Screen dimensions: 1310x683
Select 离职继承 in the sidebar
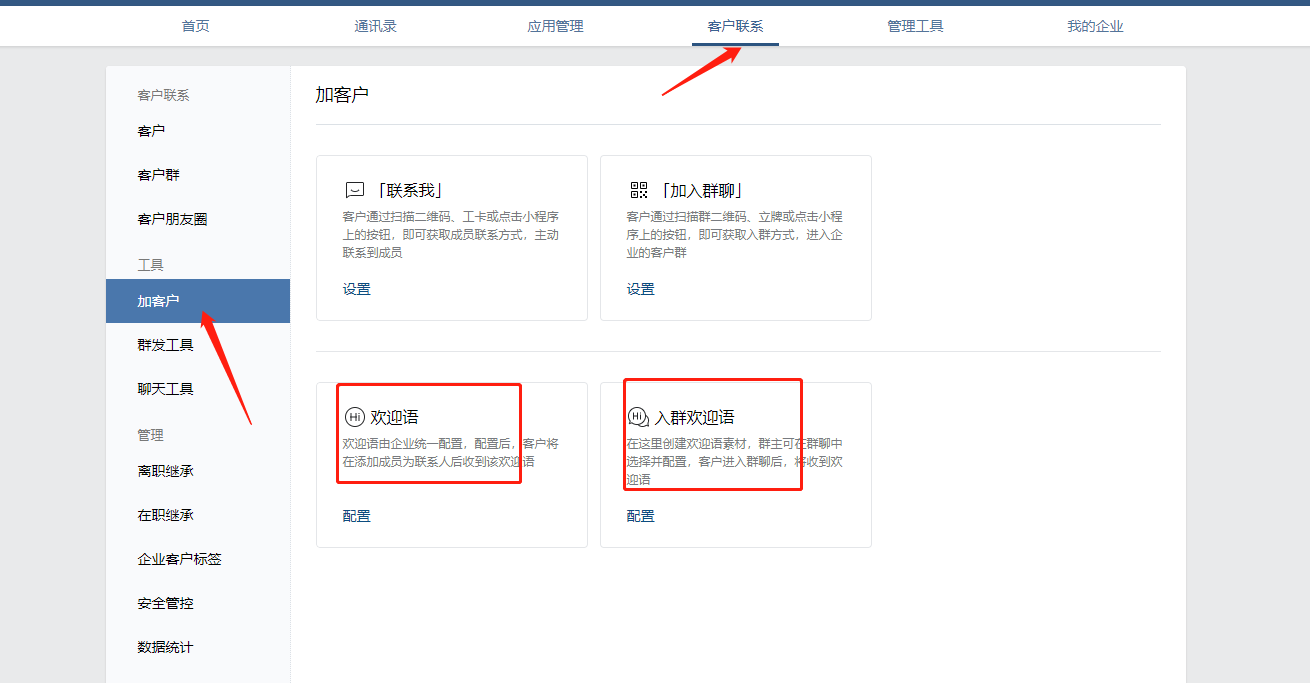[165, 471]
